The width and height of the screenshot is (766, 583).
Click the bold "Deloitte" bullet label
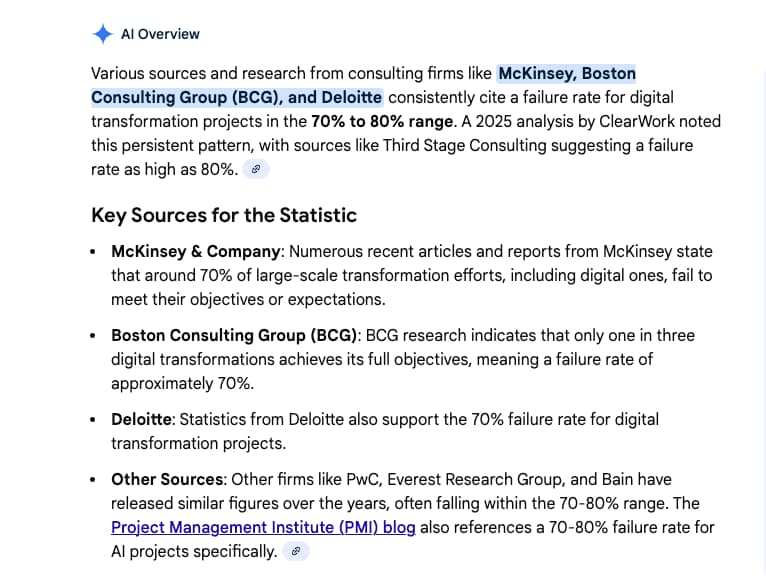[x=144, y=419]
